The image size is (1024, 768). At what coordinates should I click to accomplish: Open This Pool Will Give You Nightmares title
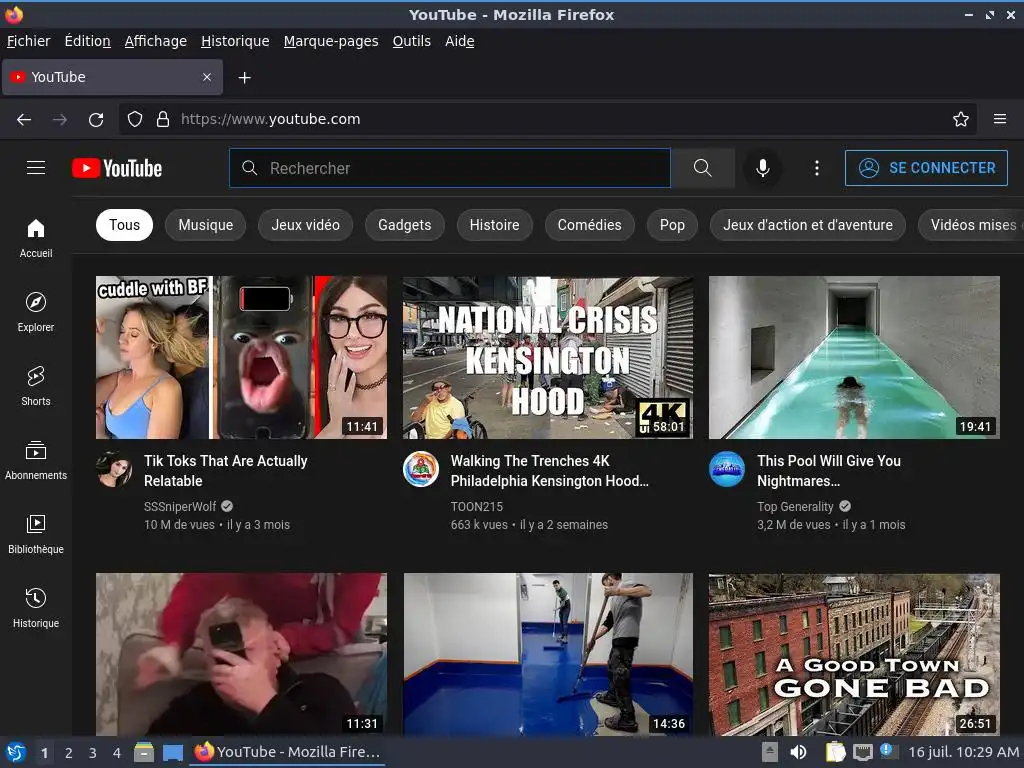[829, 471]
